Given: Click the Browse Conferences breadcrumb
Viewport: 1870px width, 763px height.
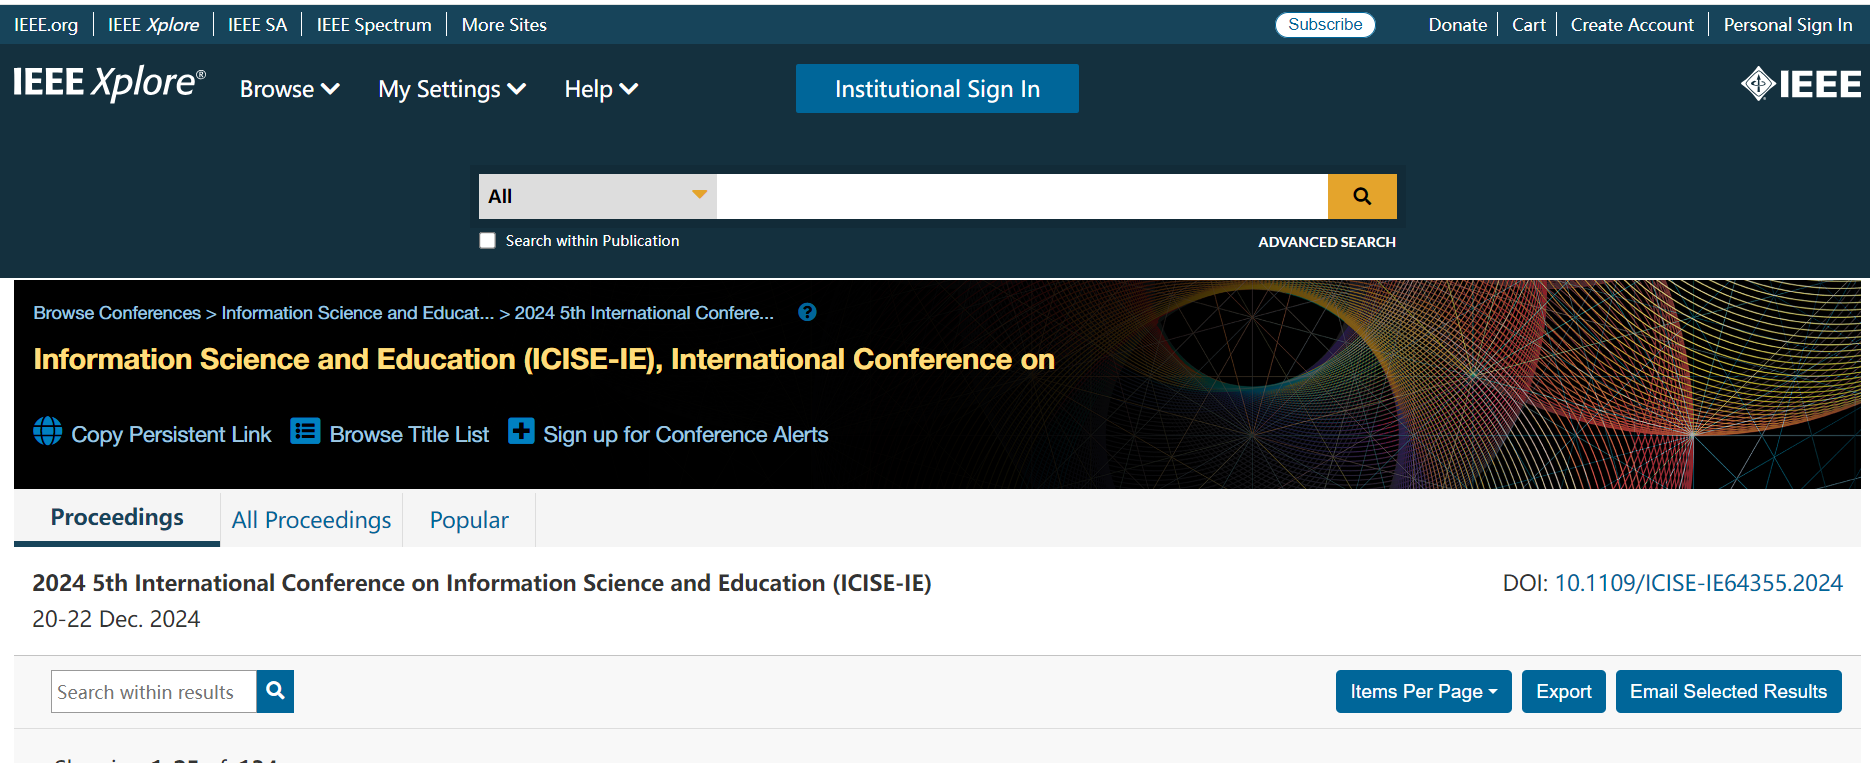Looking at the screenshot, I should pyautogui.click(x=117, y=313).
